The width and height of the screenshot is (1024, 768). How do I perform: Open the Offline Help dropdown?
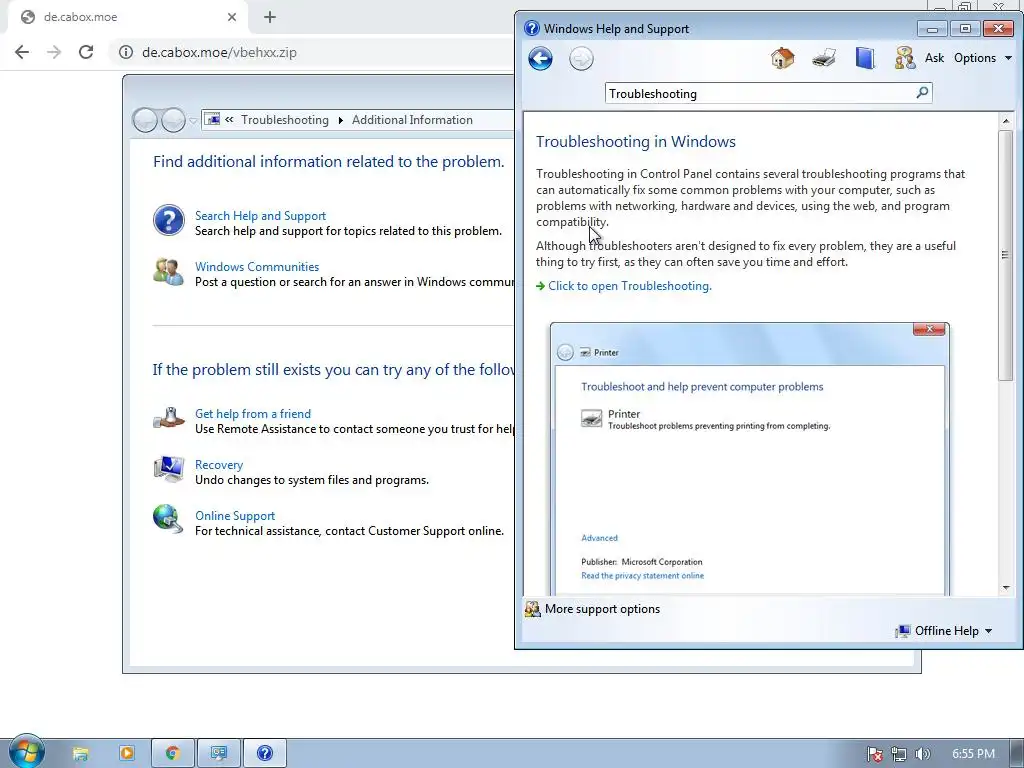point(944,631)
